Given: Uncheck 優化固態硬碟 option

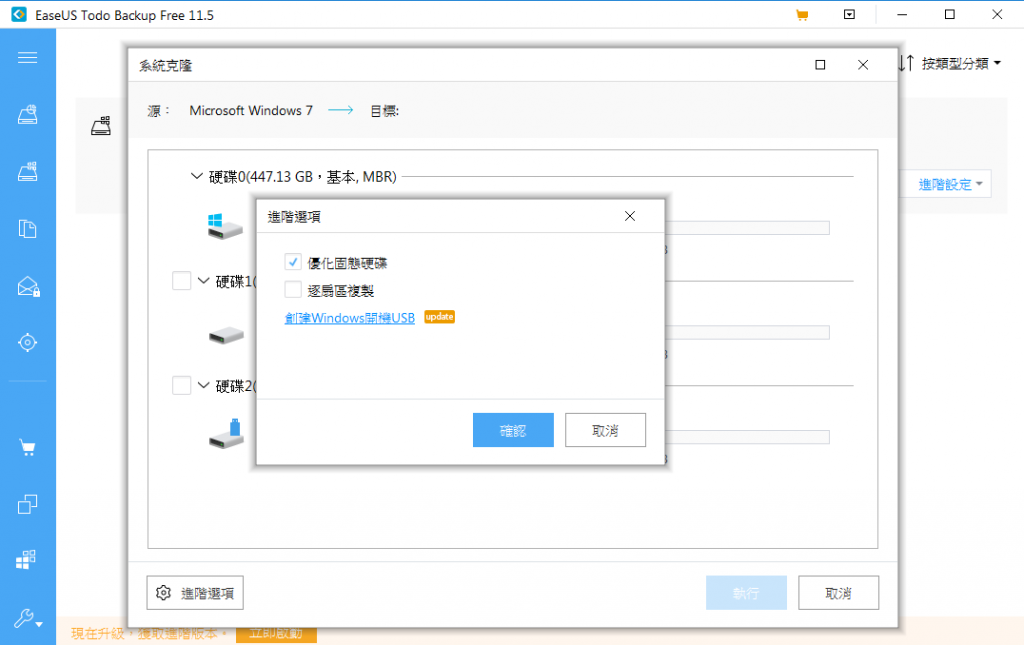Looking at the screenshot, I should (x=293, y=262).
